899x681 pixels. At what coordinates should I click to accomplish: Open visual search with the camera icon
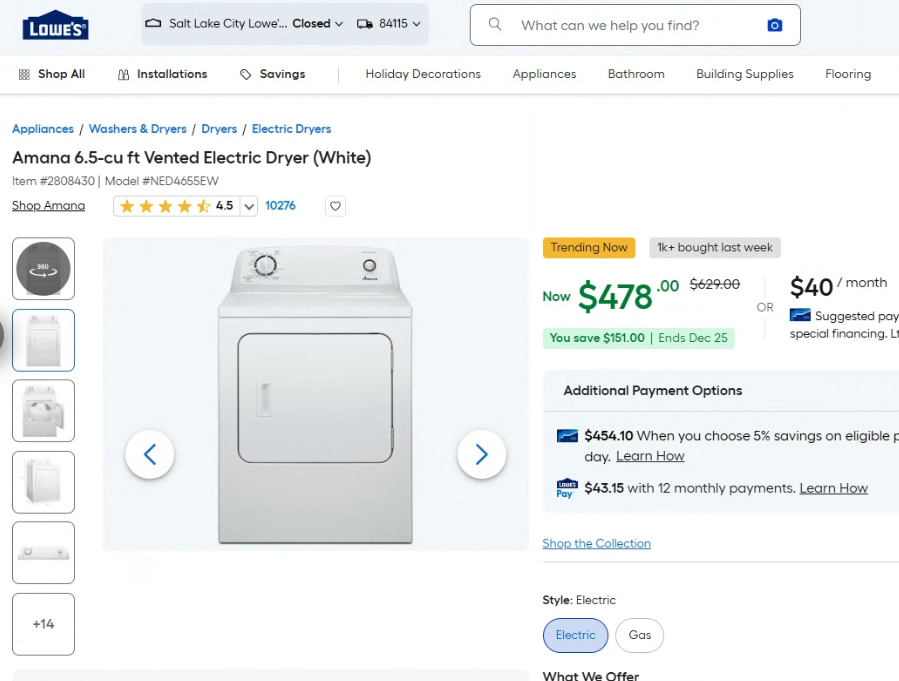(775, 24)
